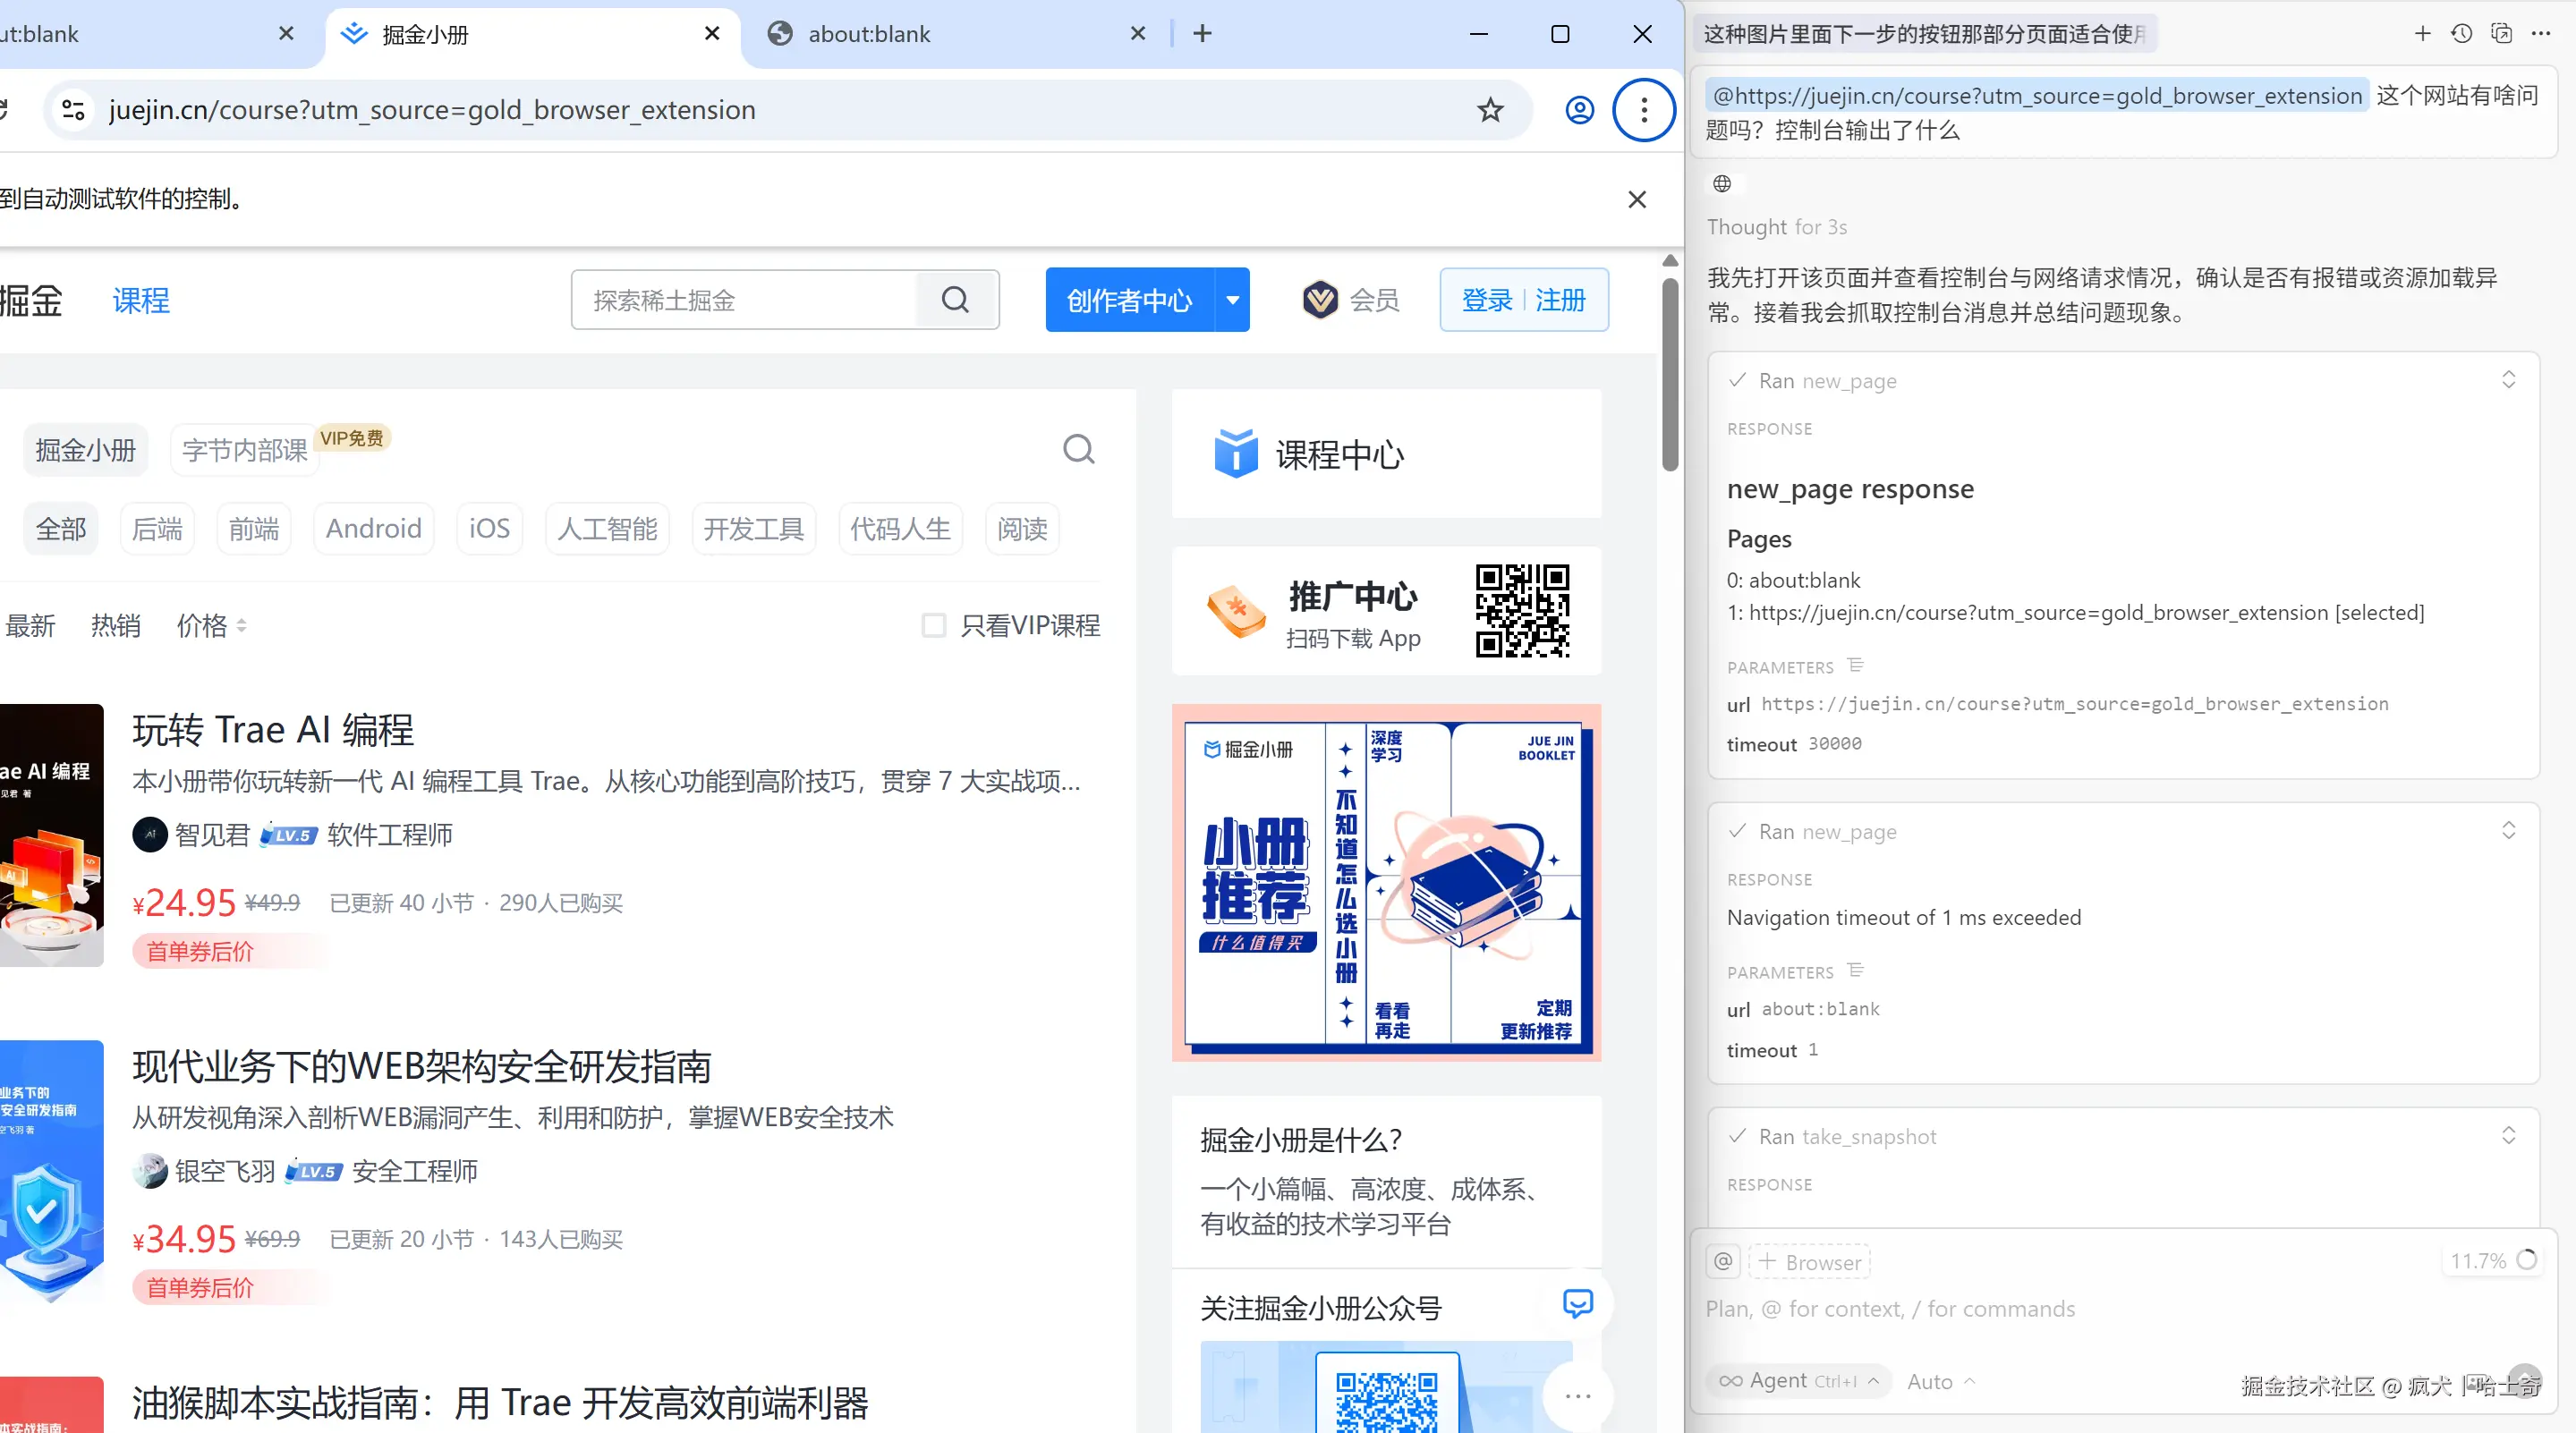Viewport: 2576px width, 1433px height.
Task: Open Chrome three-dot menu
Action: click(1643, 110)
